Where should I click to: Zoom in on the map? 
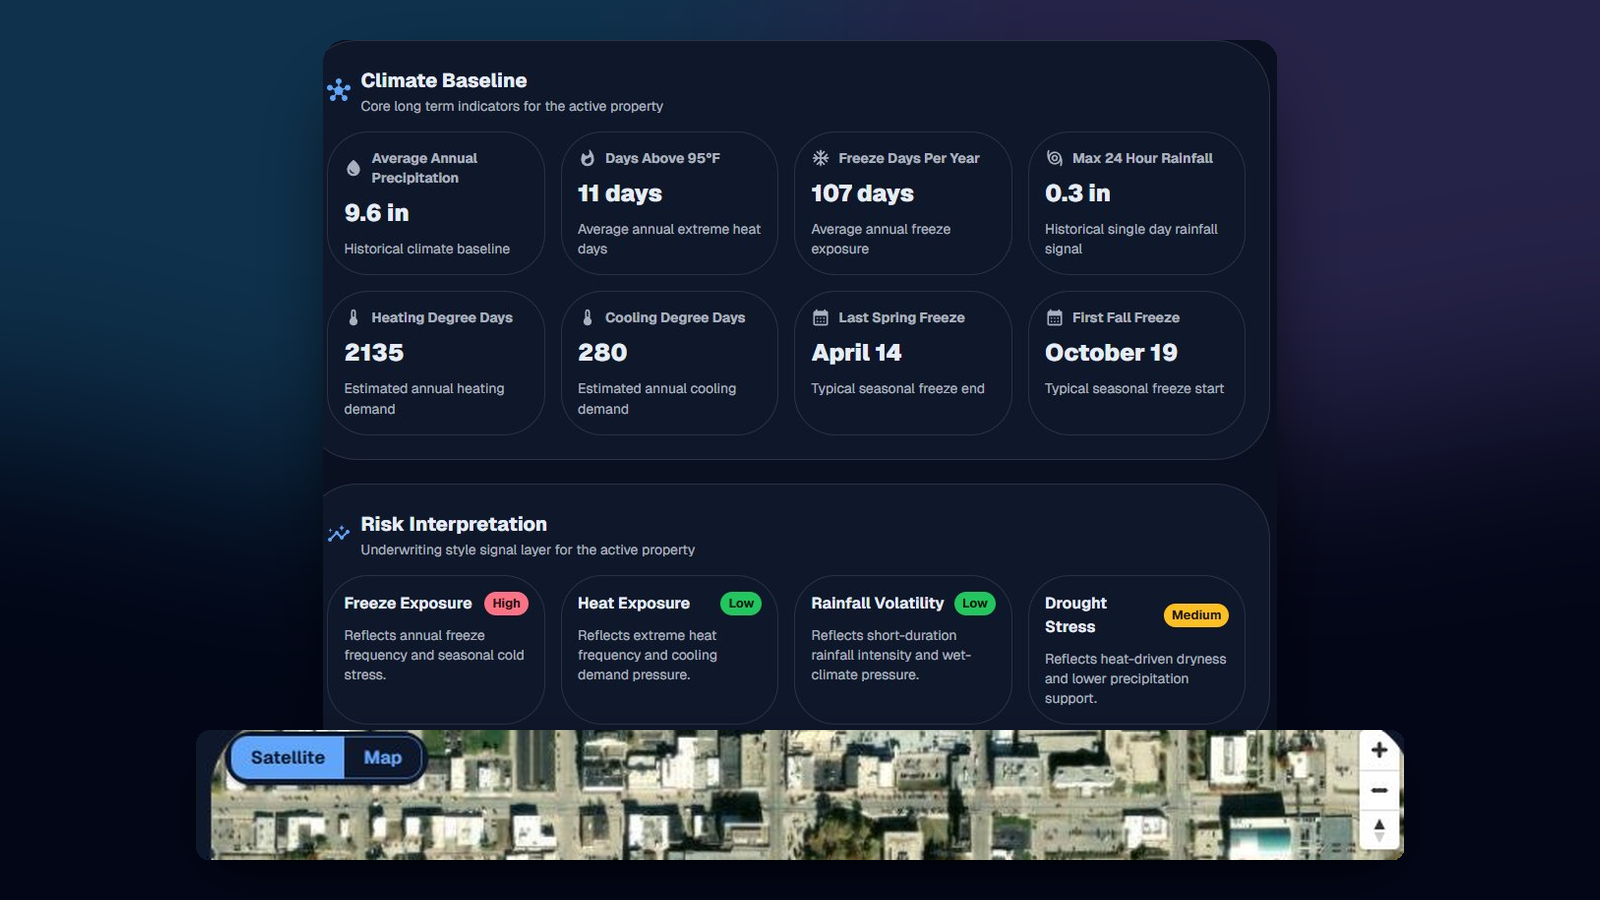coord(1379,750)
